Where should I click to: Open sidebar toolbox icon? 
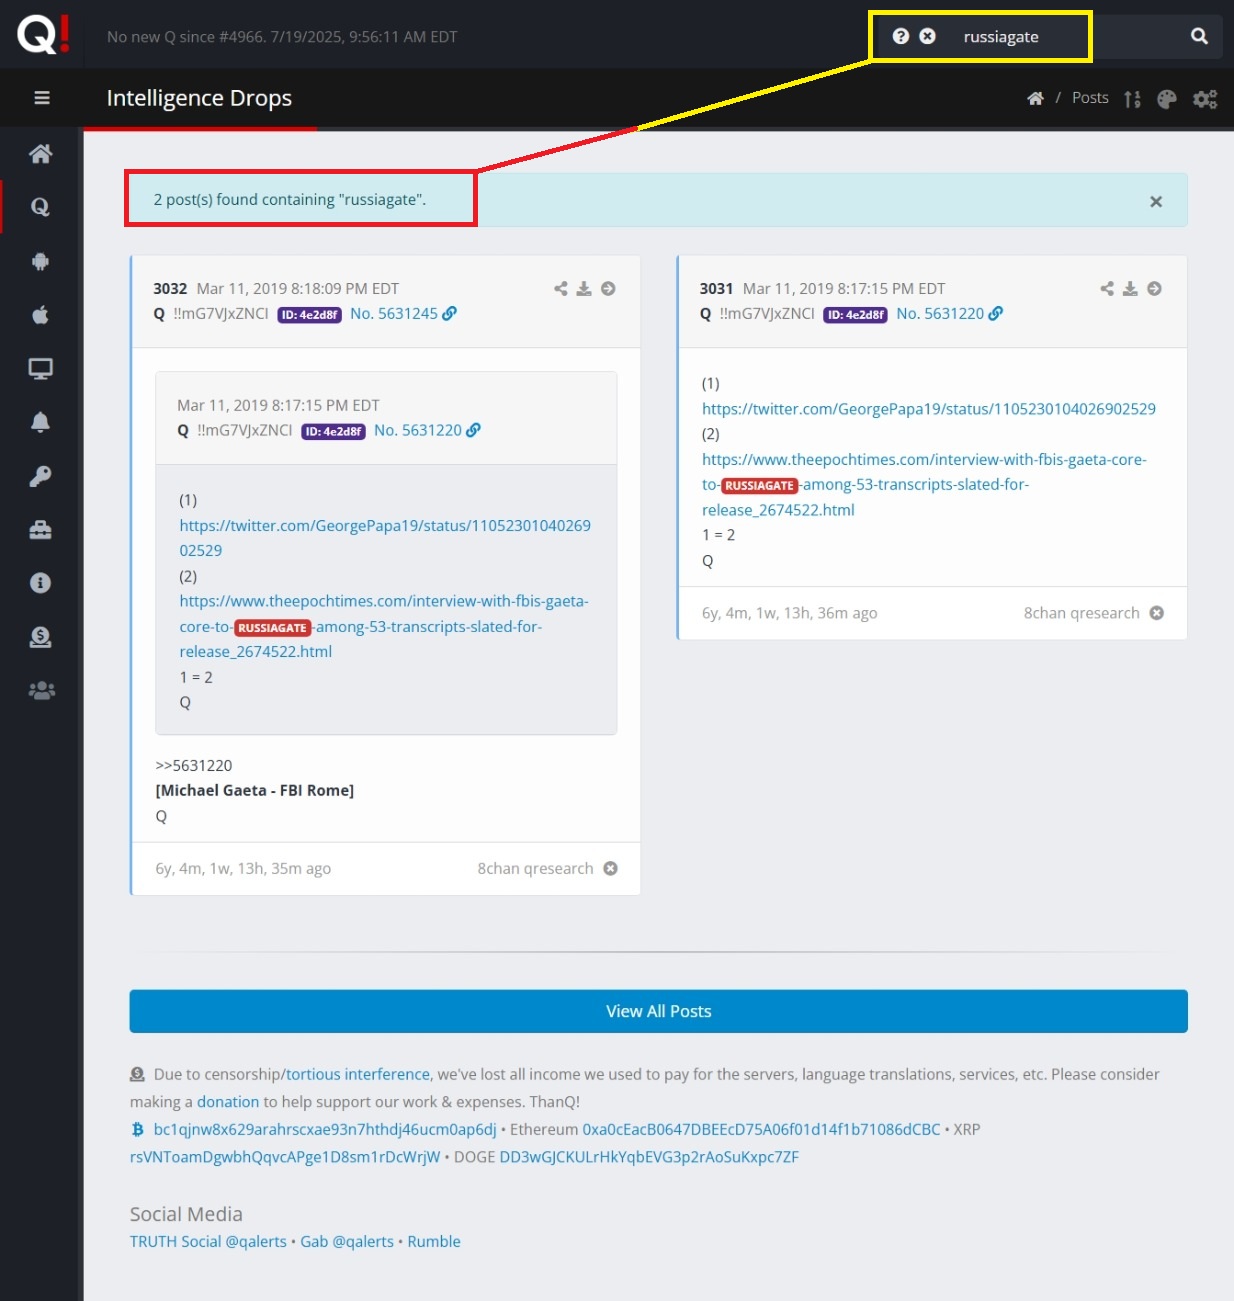tap(41, 530)
